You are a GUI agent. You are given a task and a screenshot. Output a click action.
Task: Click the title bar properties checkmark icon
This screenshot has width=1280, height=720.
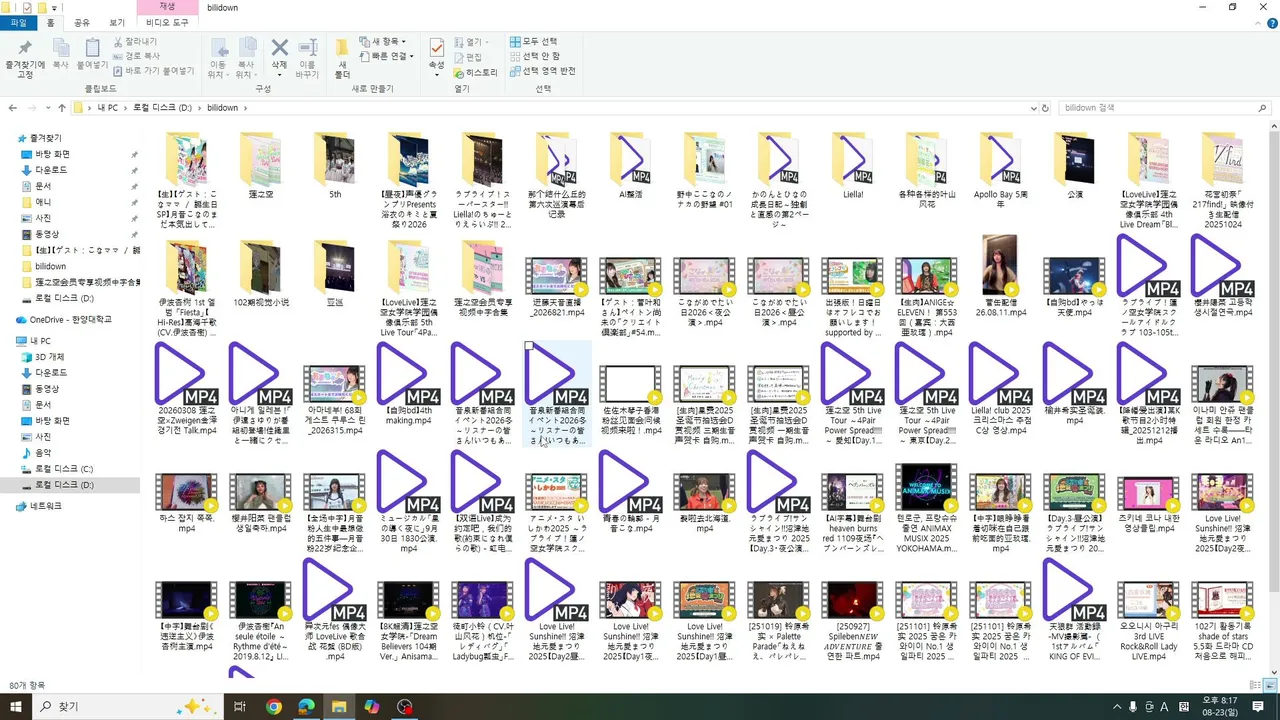tap(26, 7)
